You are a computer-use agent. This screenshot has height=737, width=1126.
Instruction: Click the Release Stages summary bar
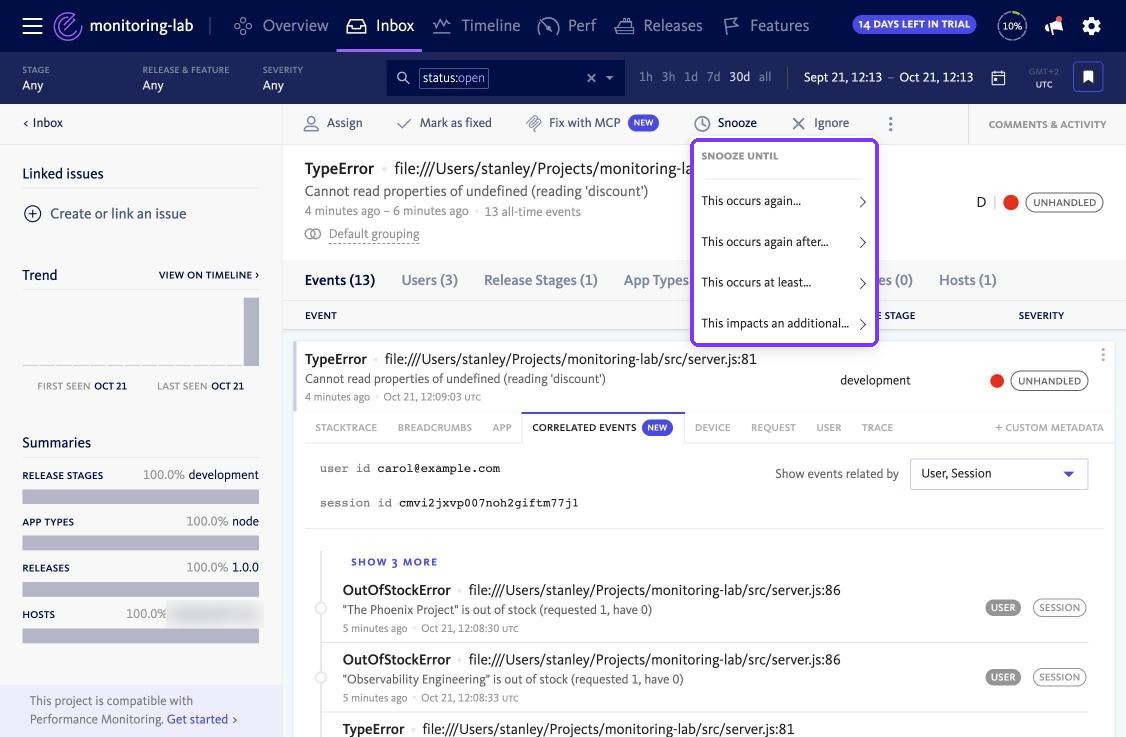[x=141, y=497]
